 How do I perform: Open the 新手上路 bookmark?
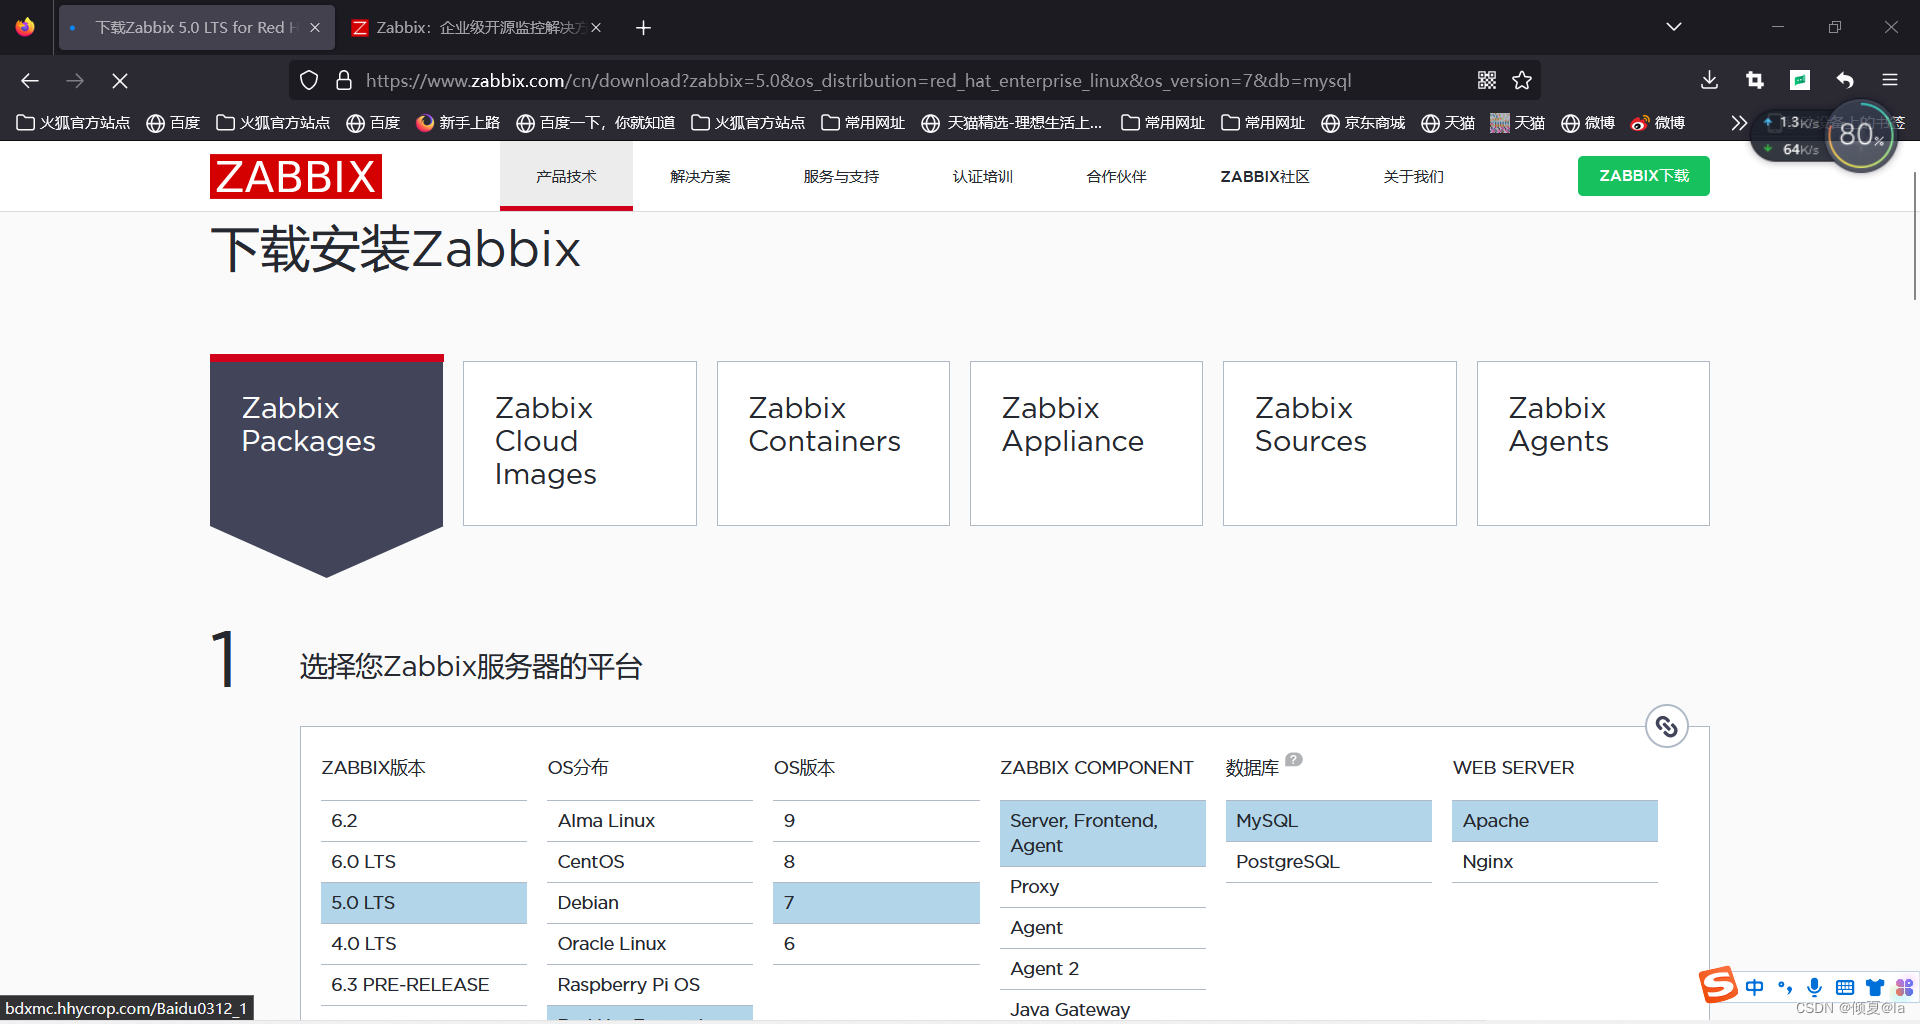[x=458, y=123]
